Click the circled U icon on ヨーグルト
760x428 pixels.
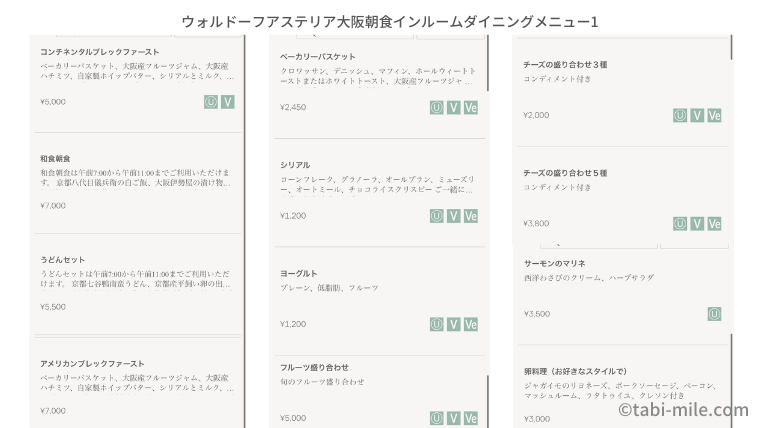pos(436,324)
